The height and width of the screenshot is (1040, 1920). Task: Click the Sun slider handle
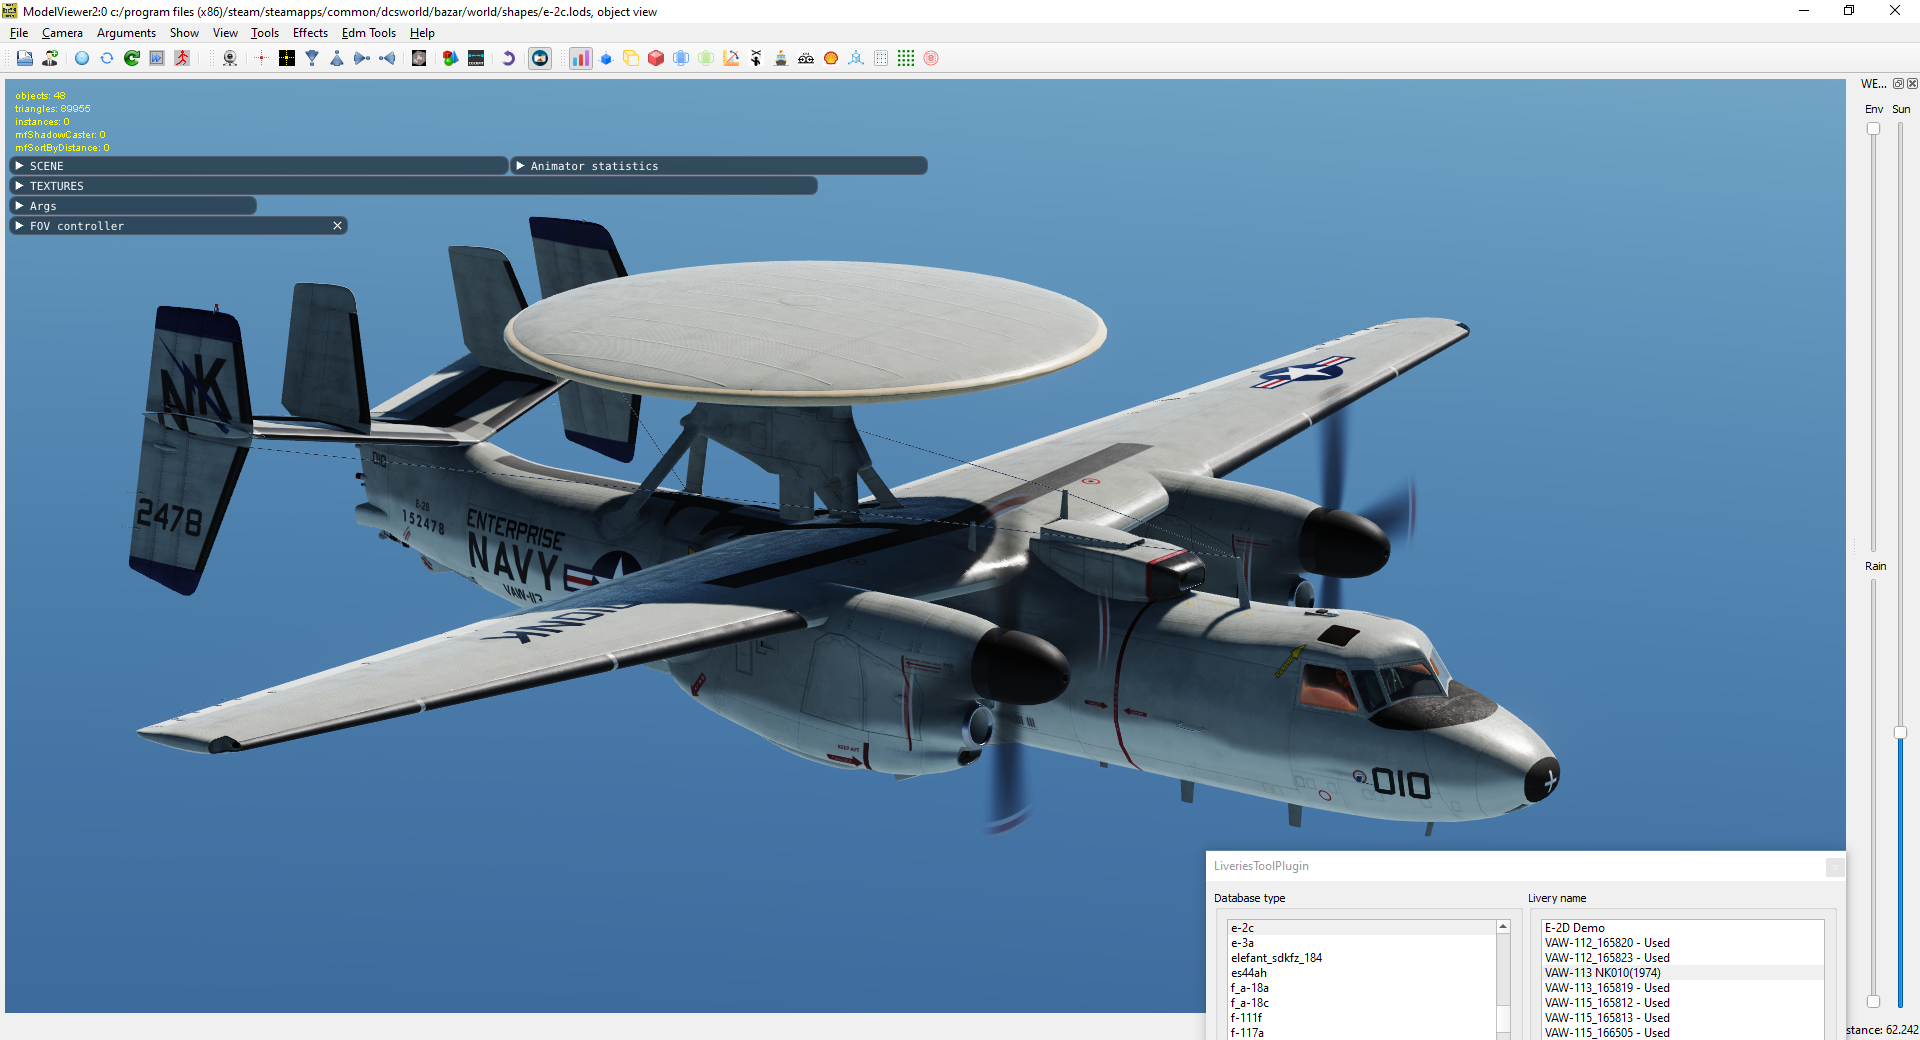pyautogui.click(x=1901, y=733)
